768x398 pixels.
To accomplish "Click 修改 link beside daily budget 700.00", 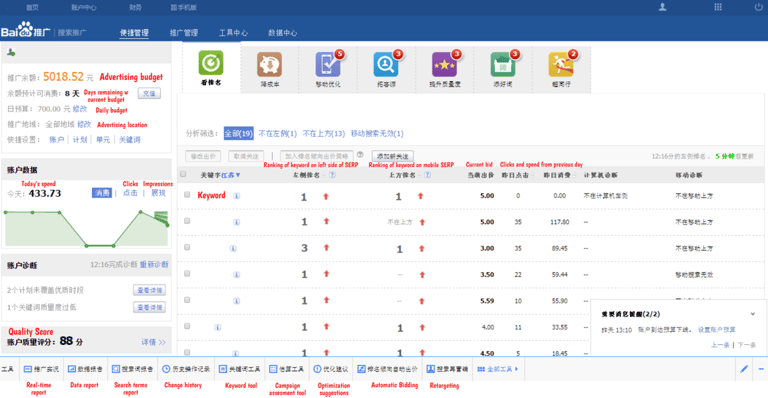I will [x=80, y=109].
